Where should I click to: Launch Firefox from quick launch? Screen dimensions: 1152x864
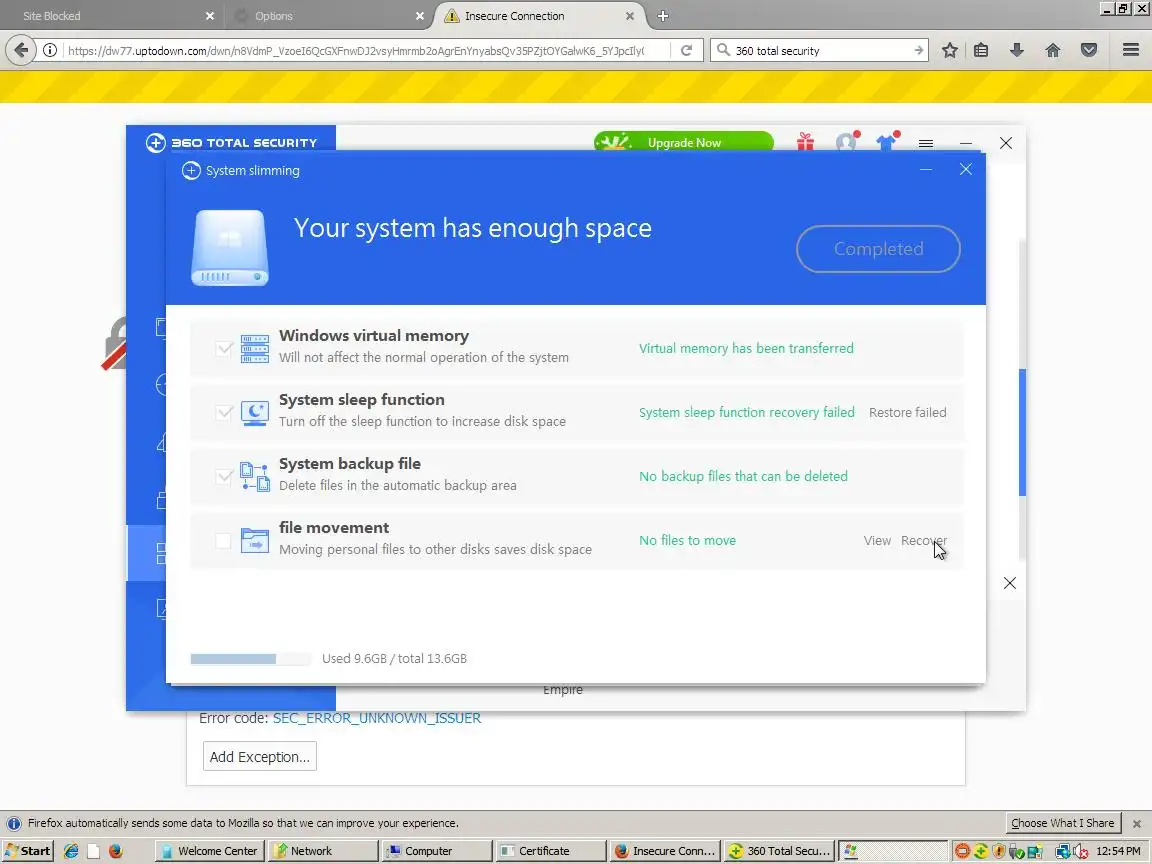(x=115, y=851)
